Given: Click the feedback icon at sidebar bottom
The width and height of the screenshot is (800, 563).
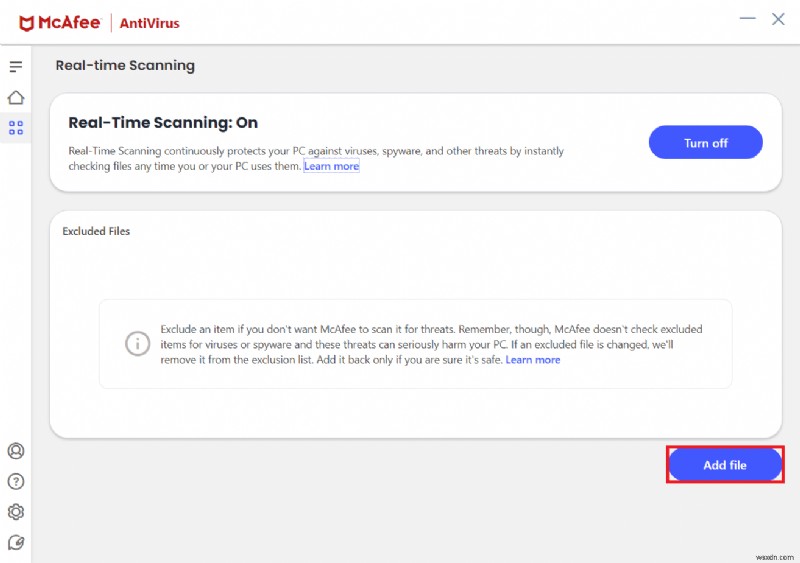Looking at the screenshot, I should click(15, 542).
